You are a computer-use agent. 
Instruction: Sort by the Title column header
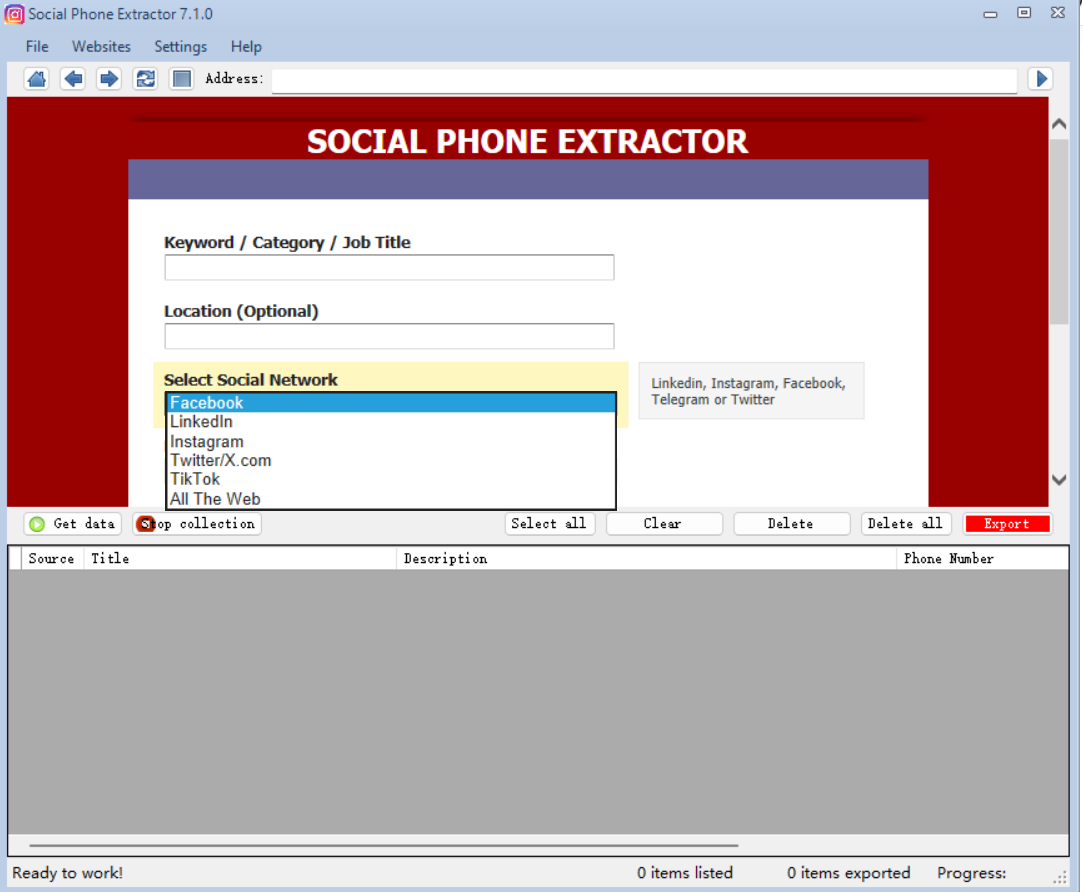(x=240, y=558)
